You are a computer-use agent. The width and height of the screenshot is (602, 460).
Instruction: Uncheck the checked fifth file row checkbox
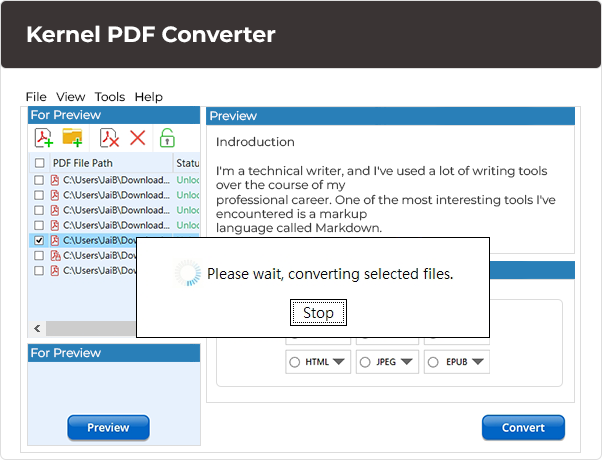point(39,240)
